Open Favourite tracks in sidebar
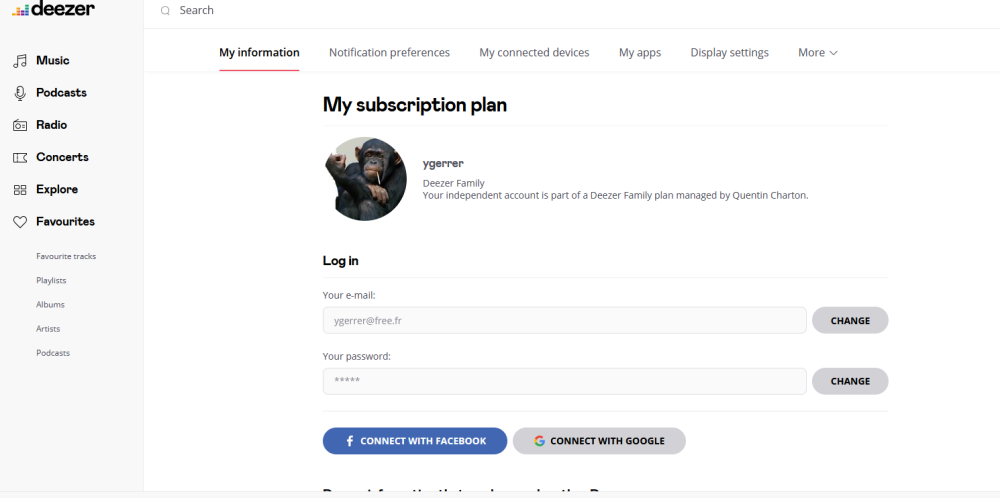Image resolution: width=1000 pixels, height=498 pixels. tap(66, 257)
